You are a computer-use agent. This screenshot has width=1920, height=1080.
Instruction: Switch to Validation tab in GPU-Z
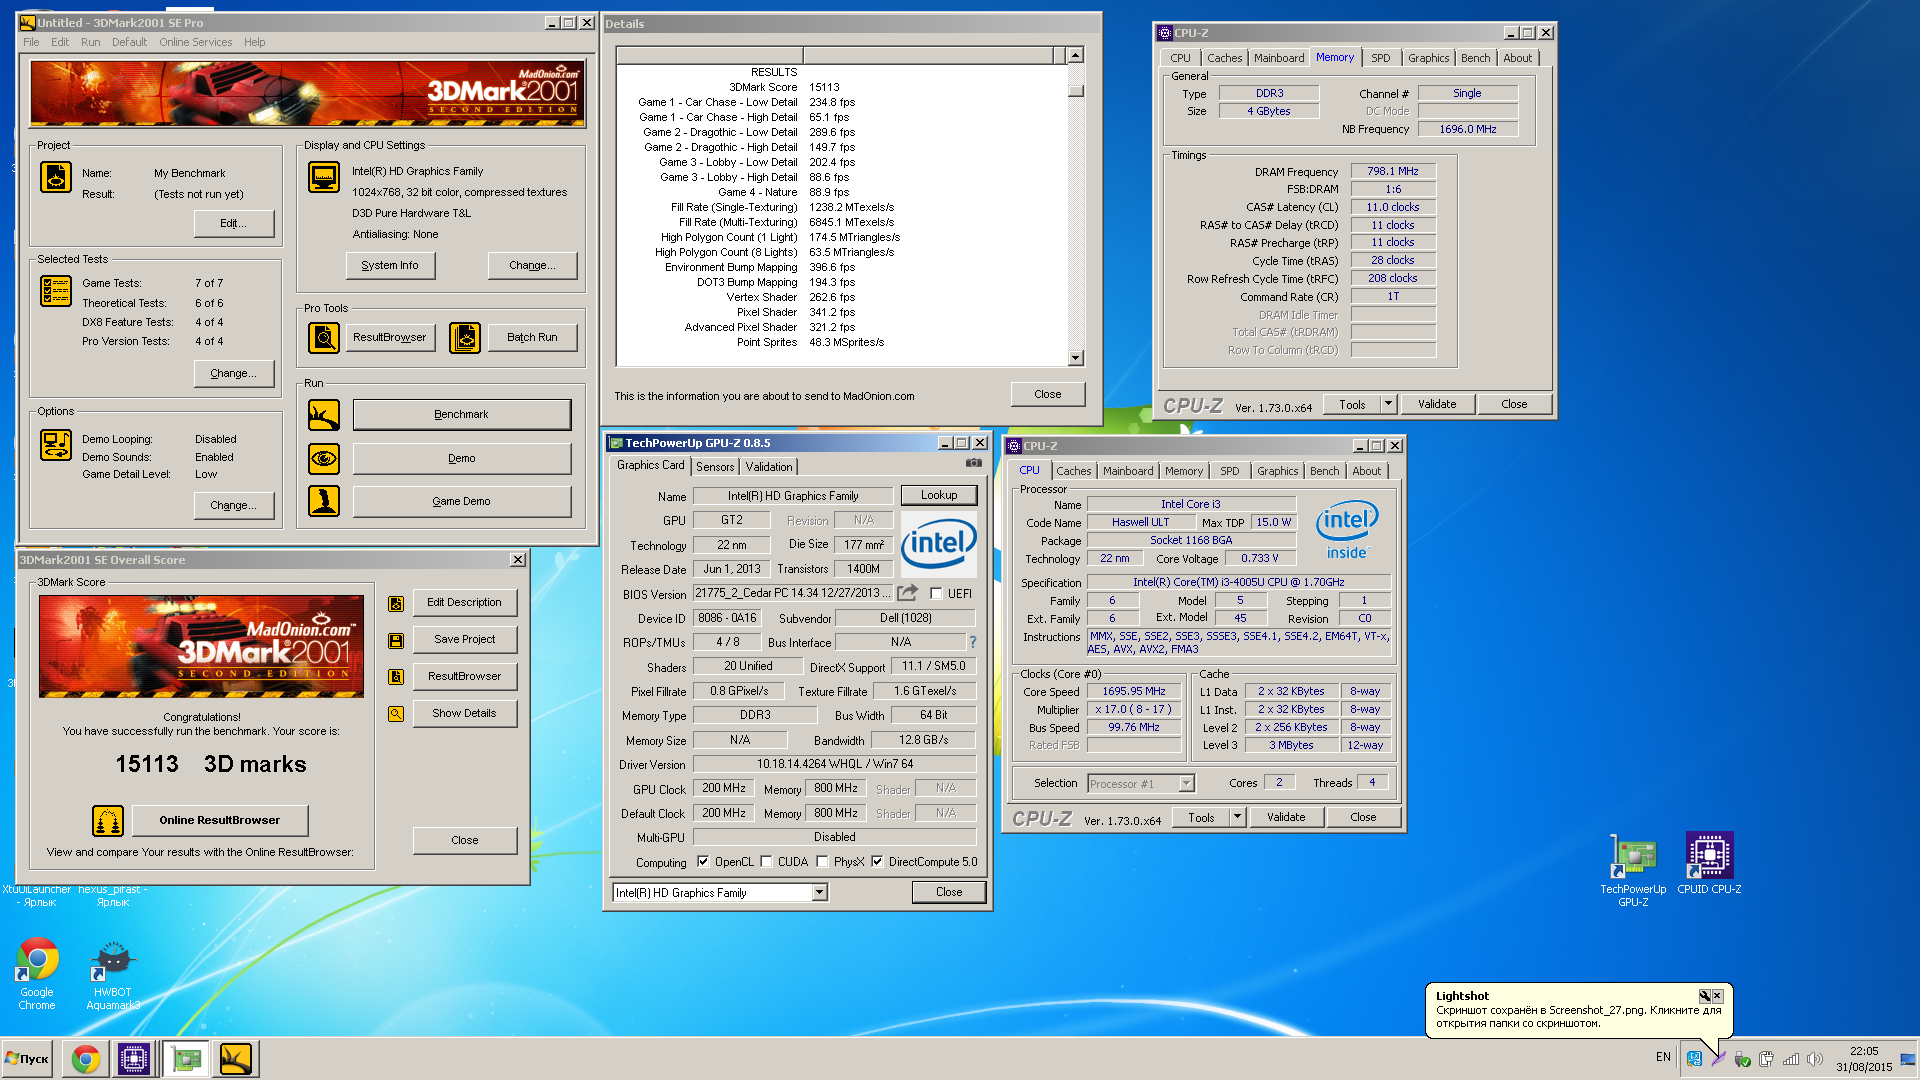click(769, 467)
